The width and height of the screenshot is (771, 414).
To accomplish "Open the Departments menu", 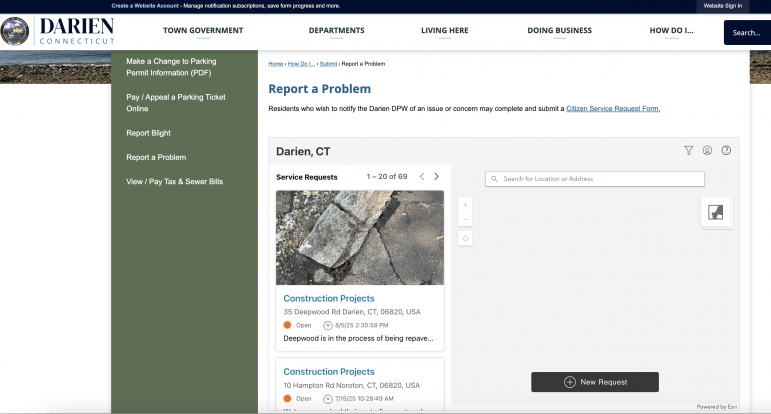I will pos(336,30).
